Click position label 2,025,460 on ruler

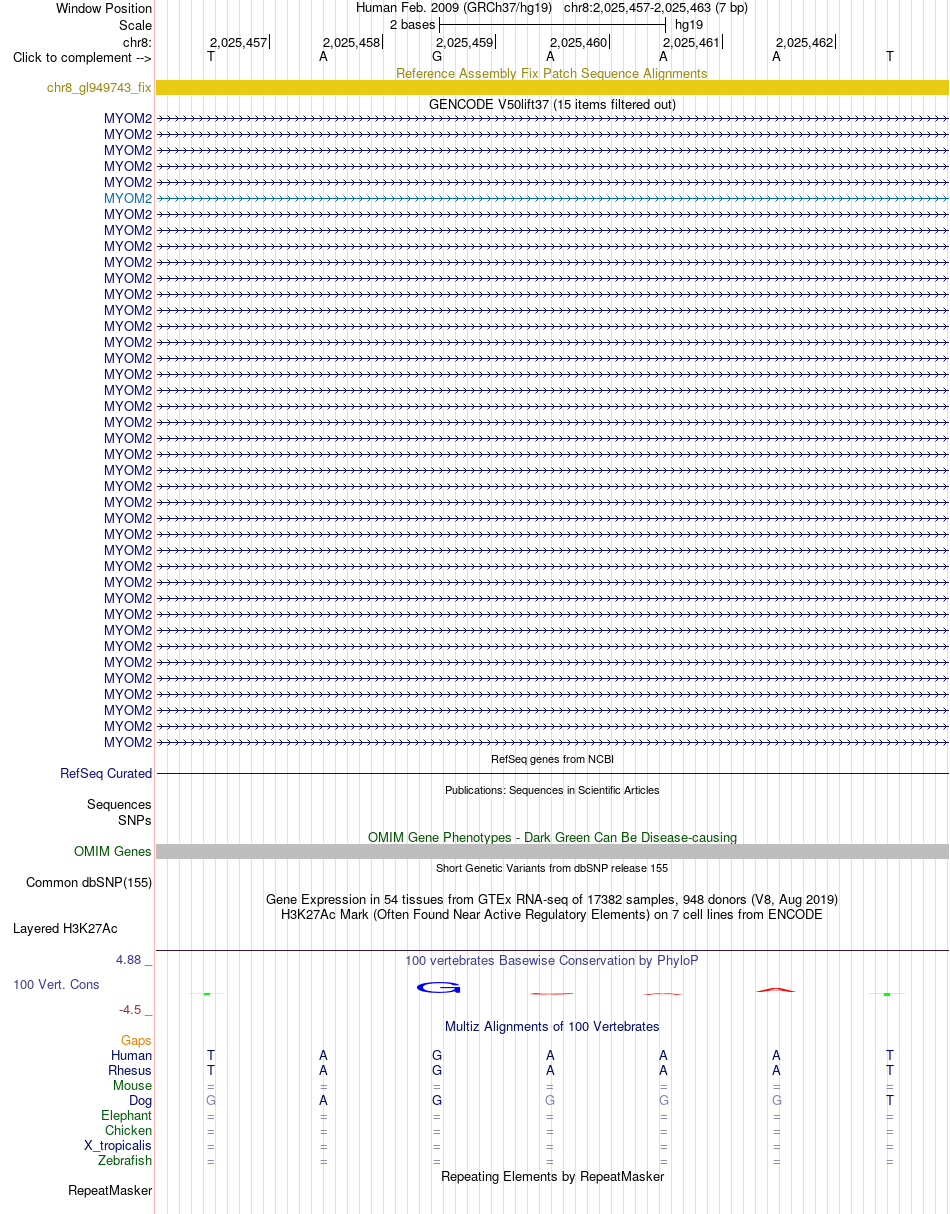coord(578,42)
